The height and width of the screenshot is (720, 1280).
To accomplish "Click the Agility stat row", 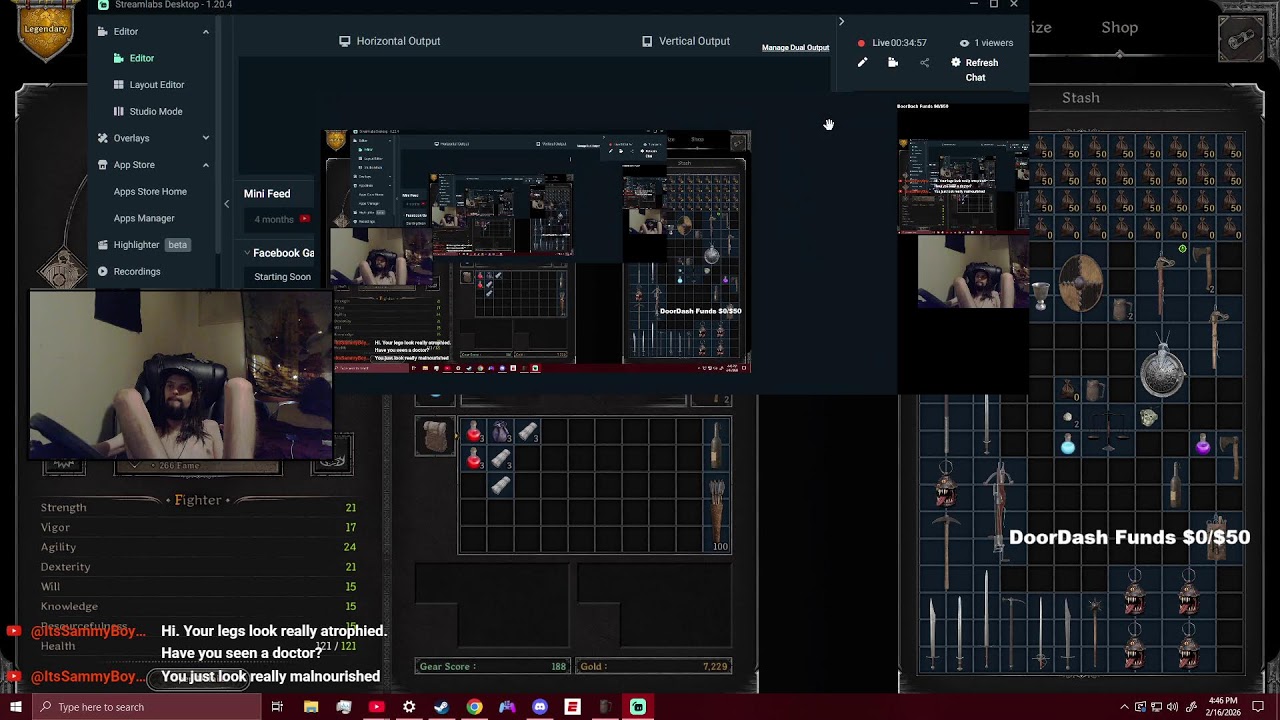I will (x=198, y=547).
